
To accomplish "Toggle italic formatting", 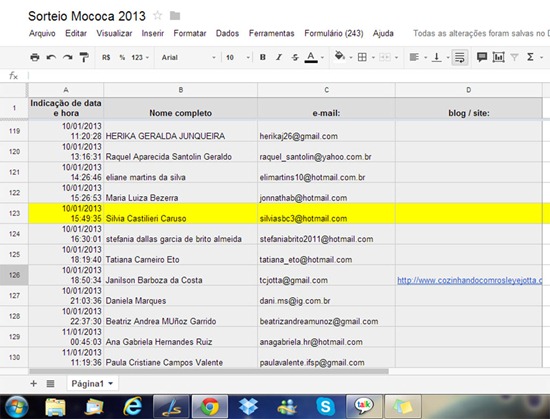I will [x=279, y=57].
